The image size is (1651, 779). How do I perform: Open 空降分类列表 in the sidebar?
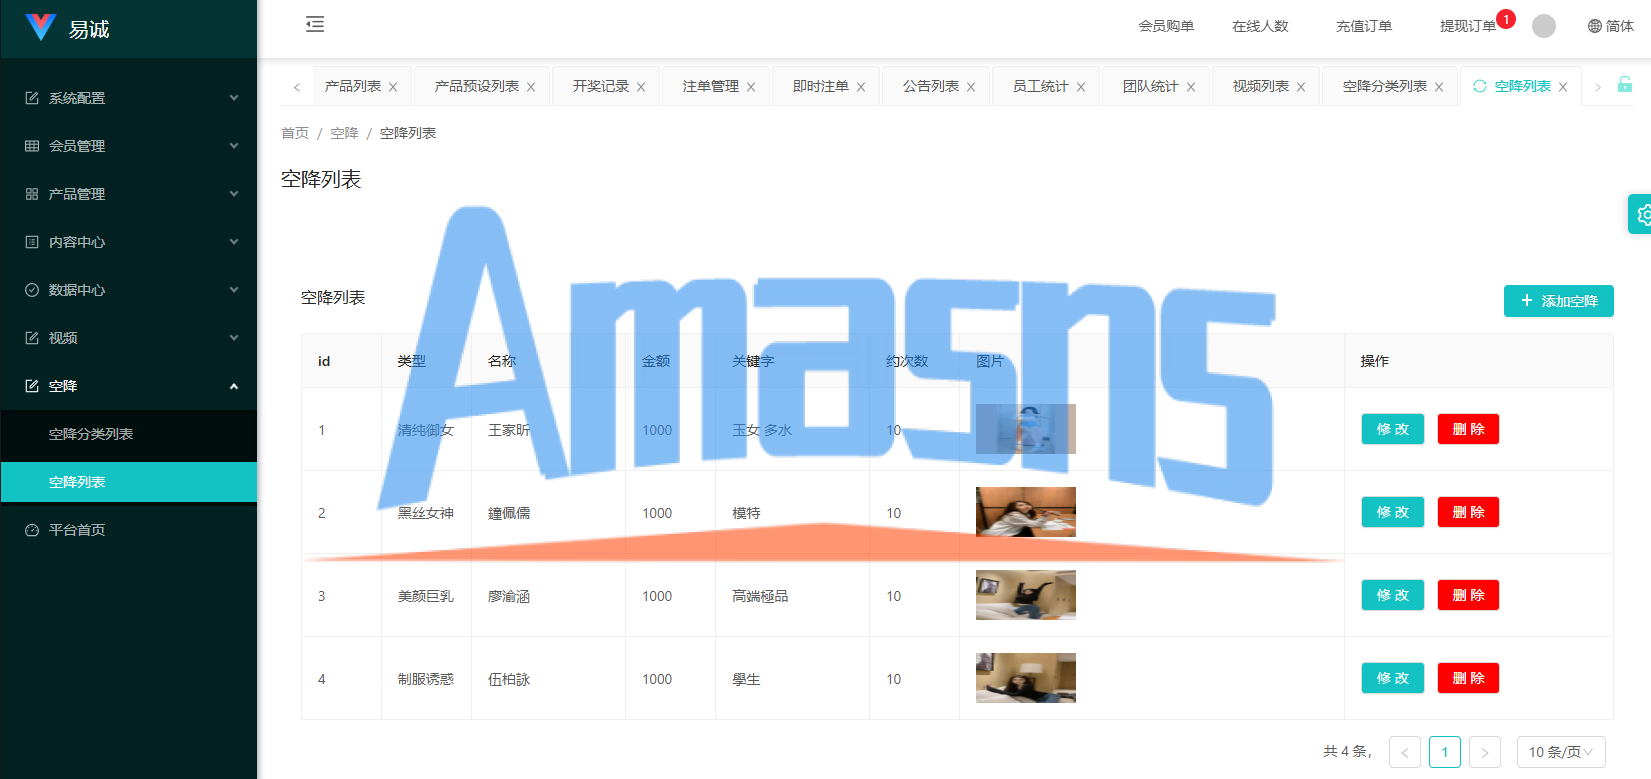(x=129, y=434)
